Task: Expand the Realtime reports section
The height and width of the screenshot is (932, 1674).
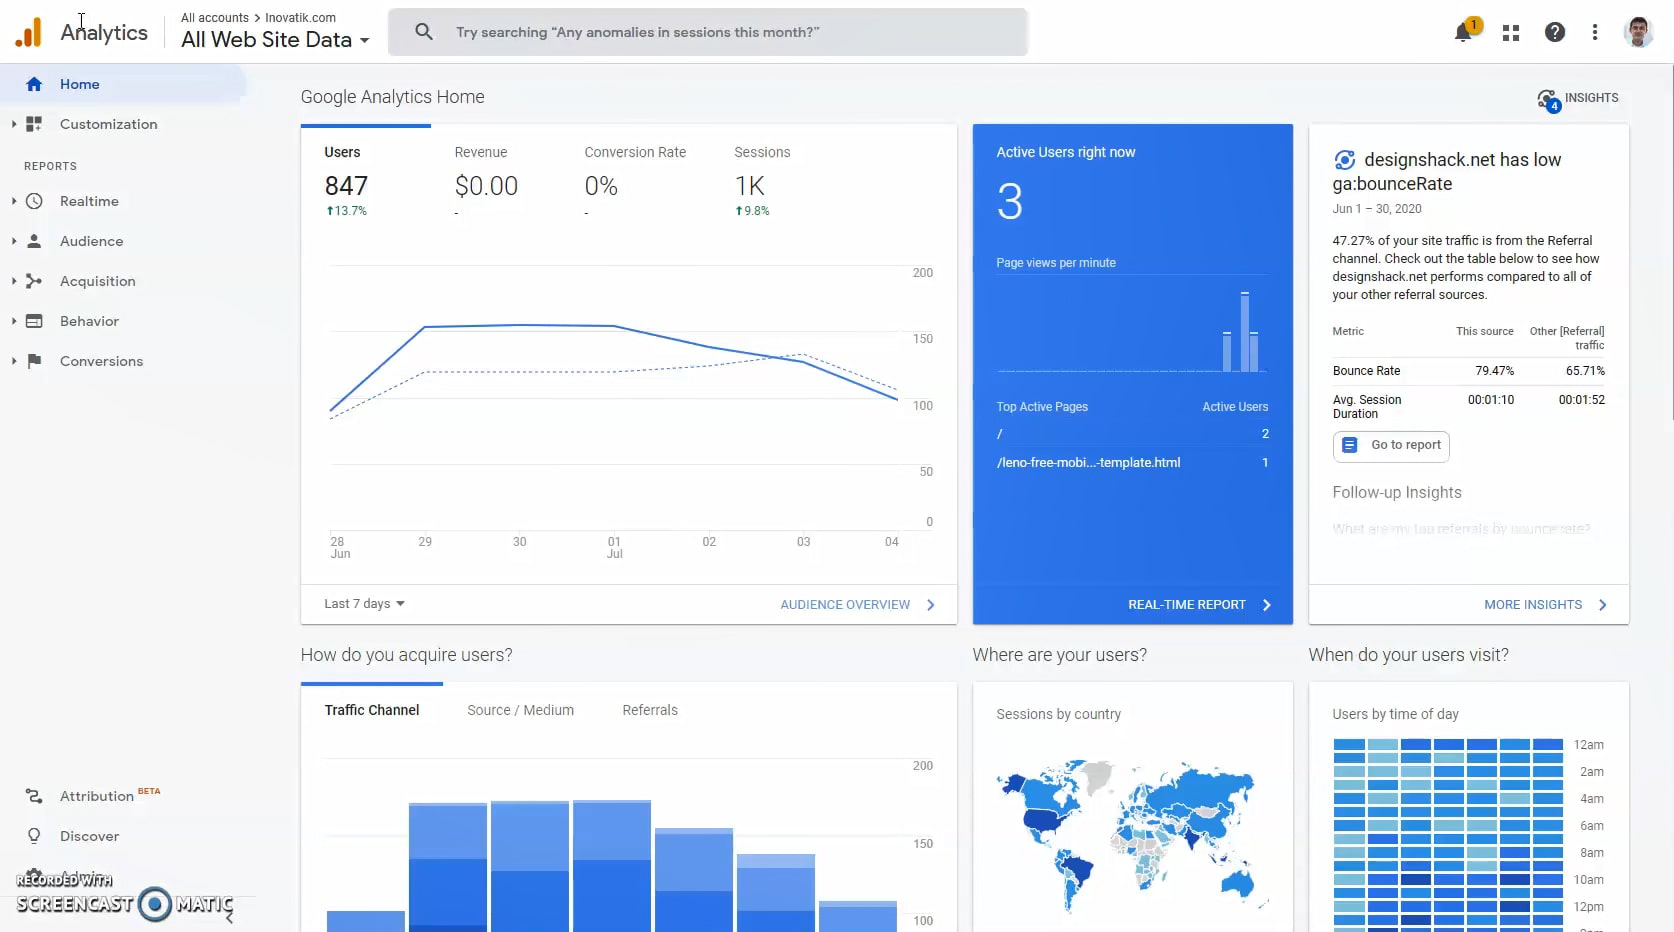Action: (14, 201)
